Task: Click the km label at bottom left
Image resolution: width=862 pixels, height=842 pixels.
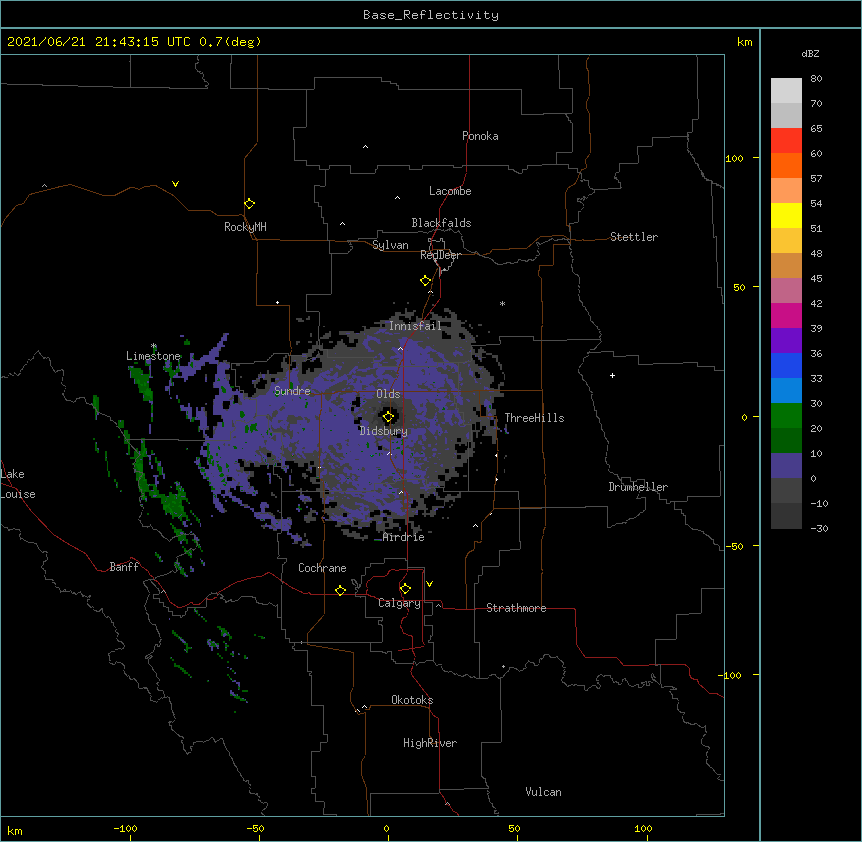Action: coord(14,831)
